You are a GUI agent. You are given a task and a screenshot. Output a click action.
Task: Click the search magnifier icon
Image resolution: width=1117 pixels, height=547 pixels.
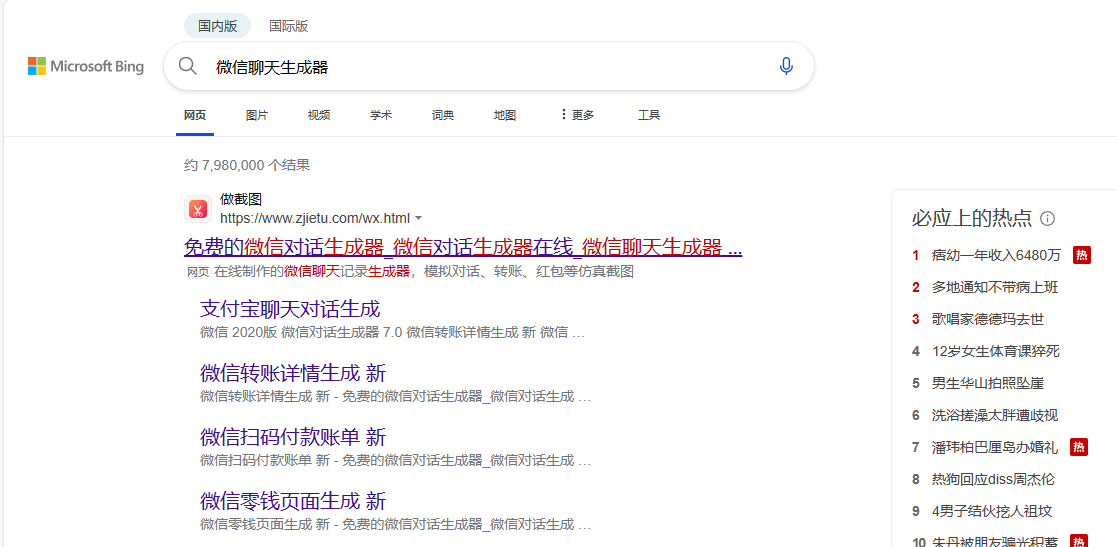(187, 67)
